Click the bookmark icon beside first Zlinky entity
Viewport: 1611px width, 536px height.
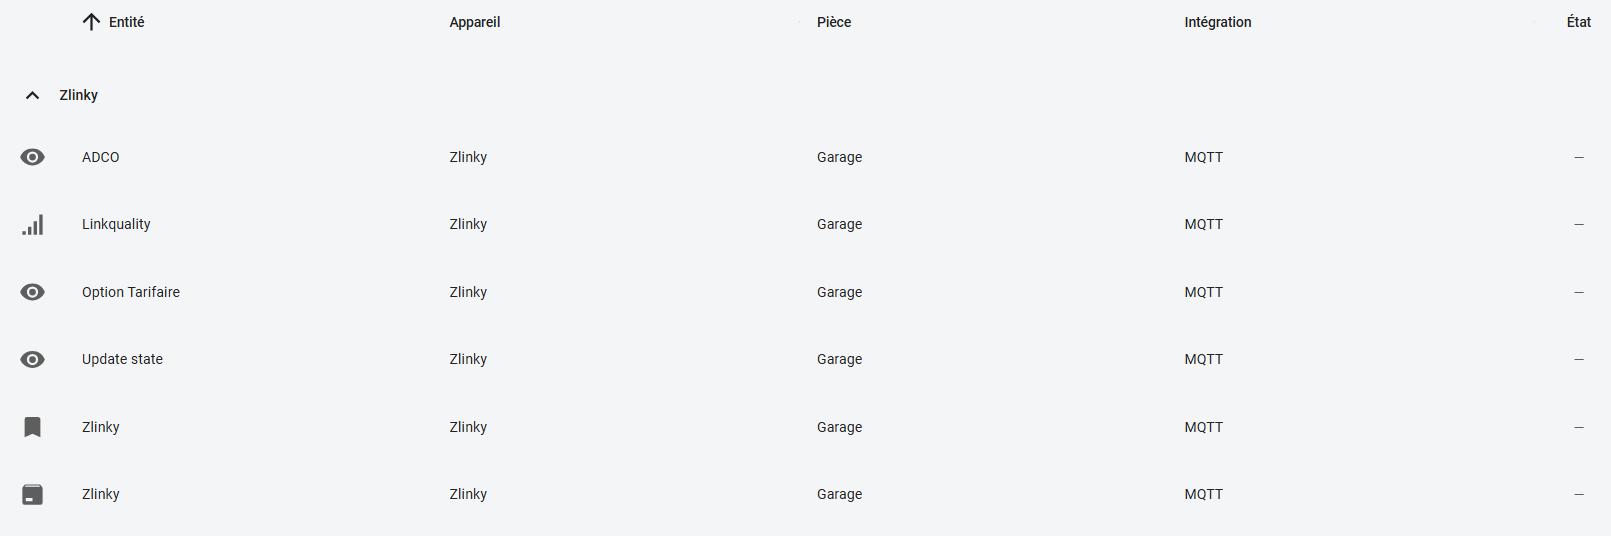(x=33, y=427)
